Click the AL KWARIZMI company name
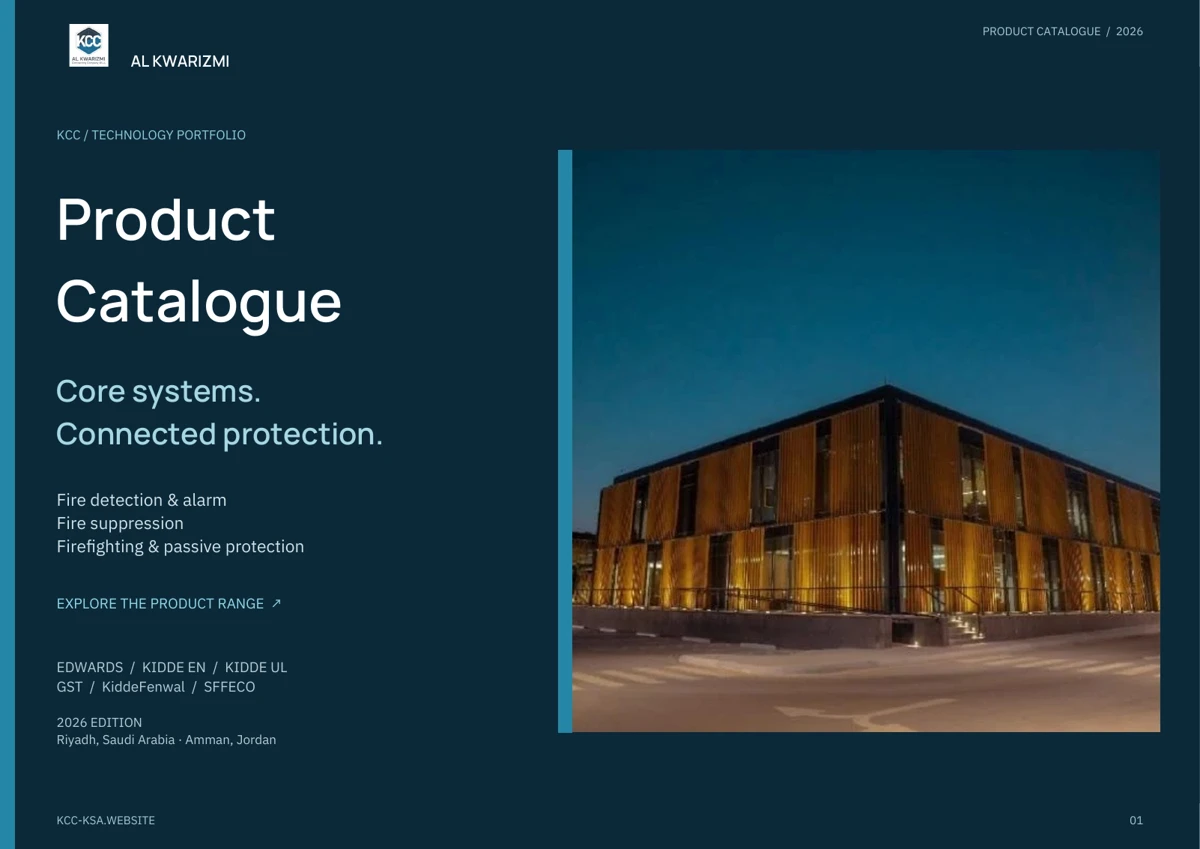1200x849 pixels. (180, 61)
